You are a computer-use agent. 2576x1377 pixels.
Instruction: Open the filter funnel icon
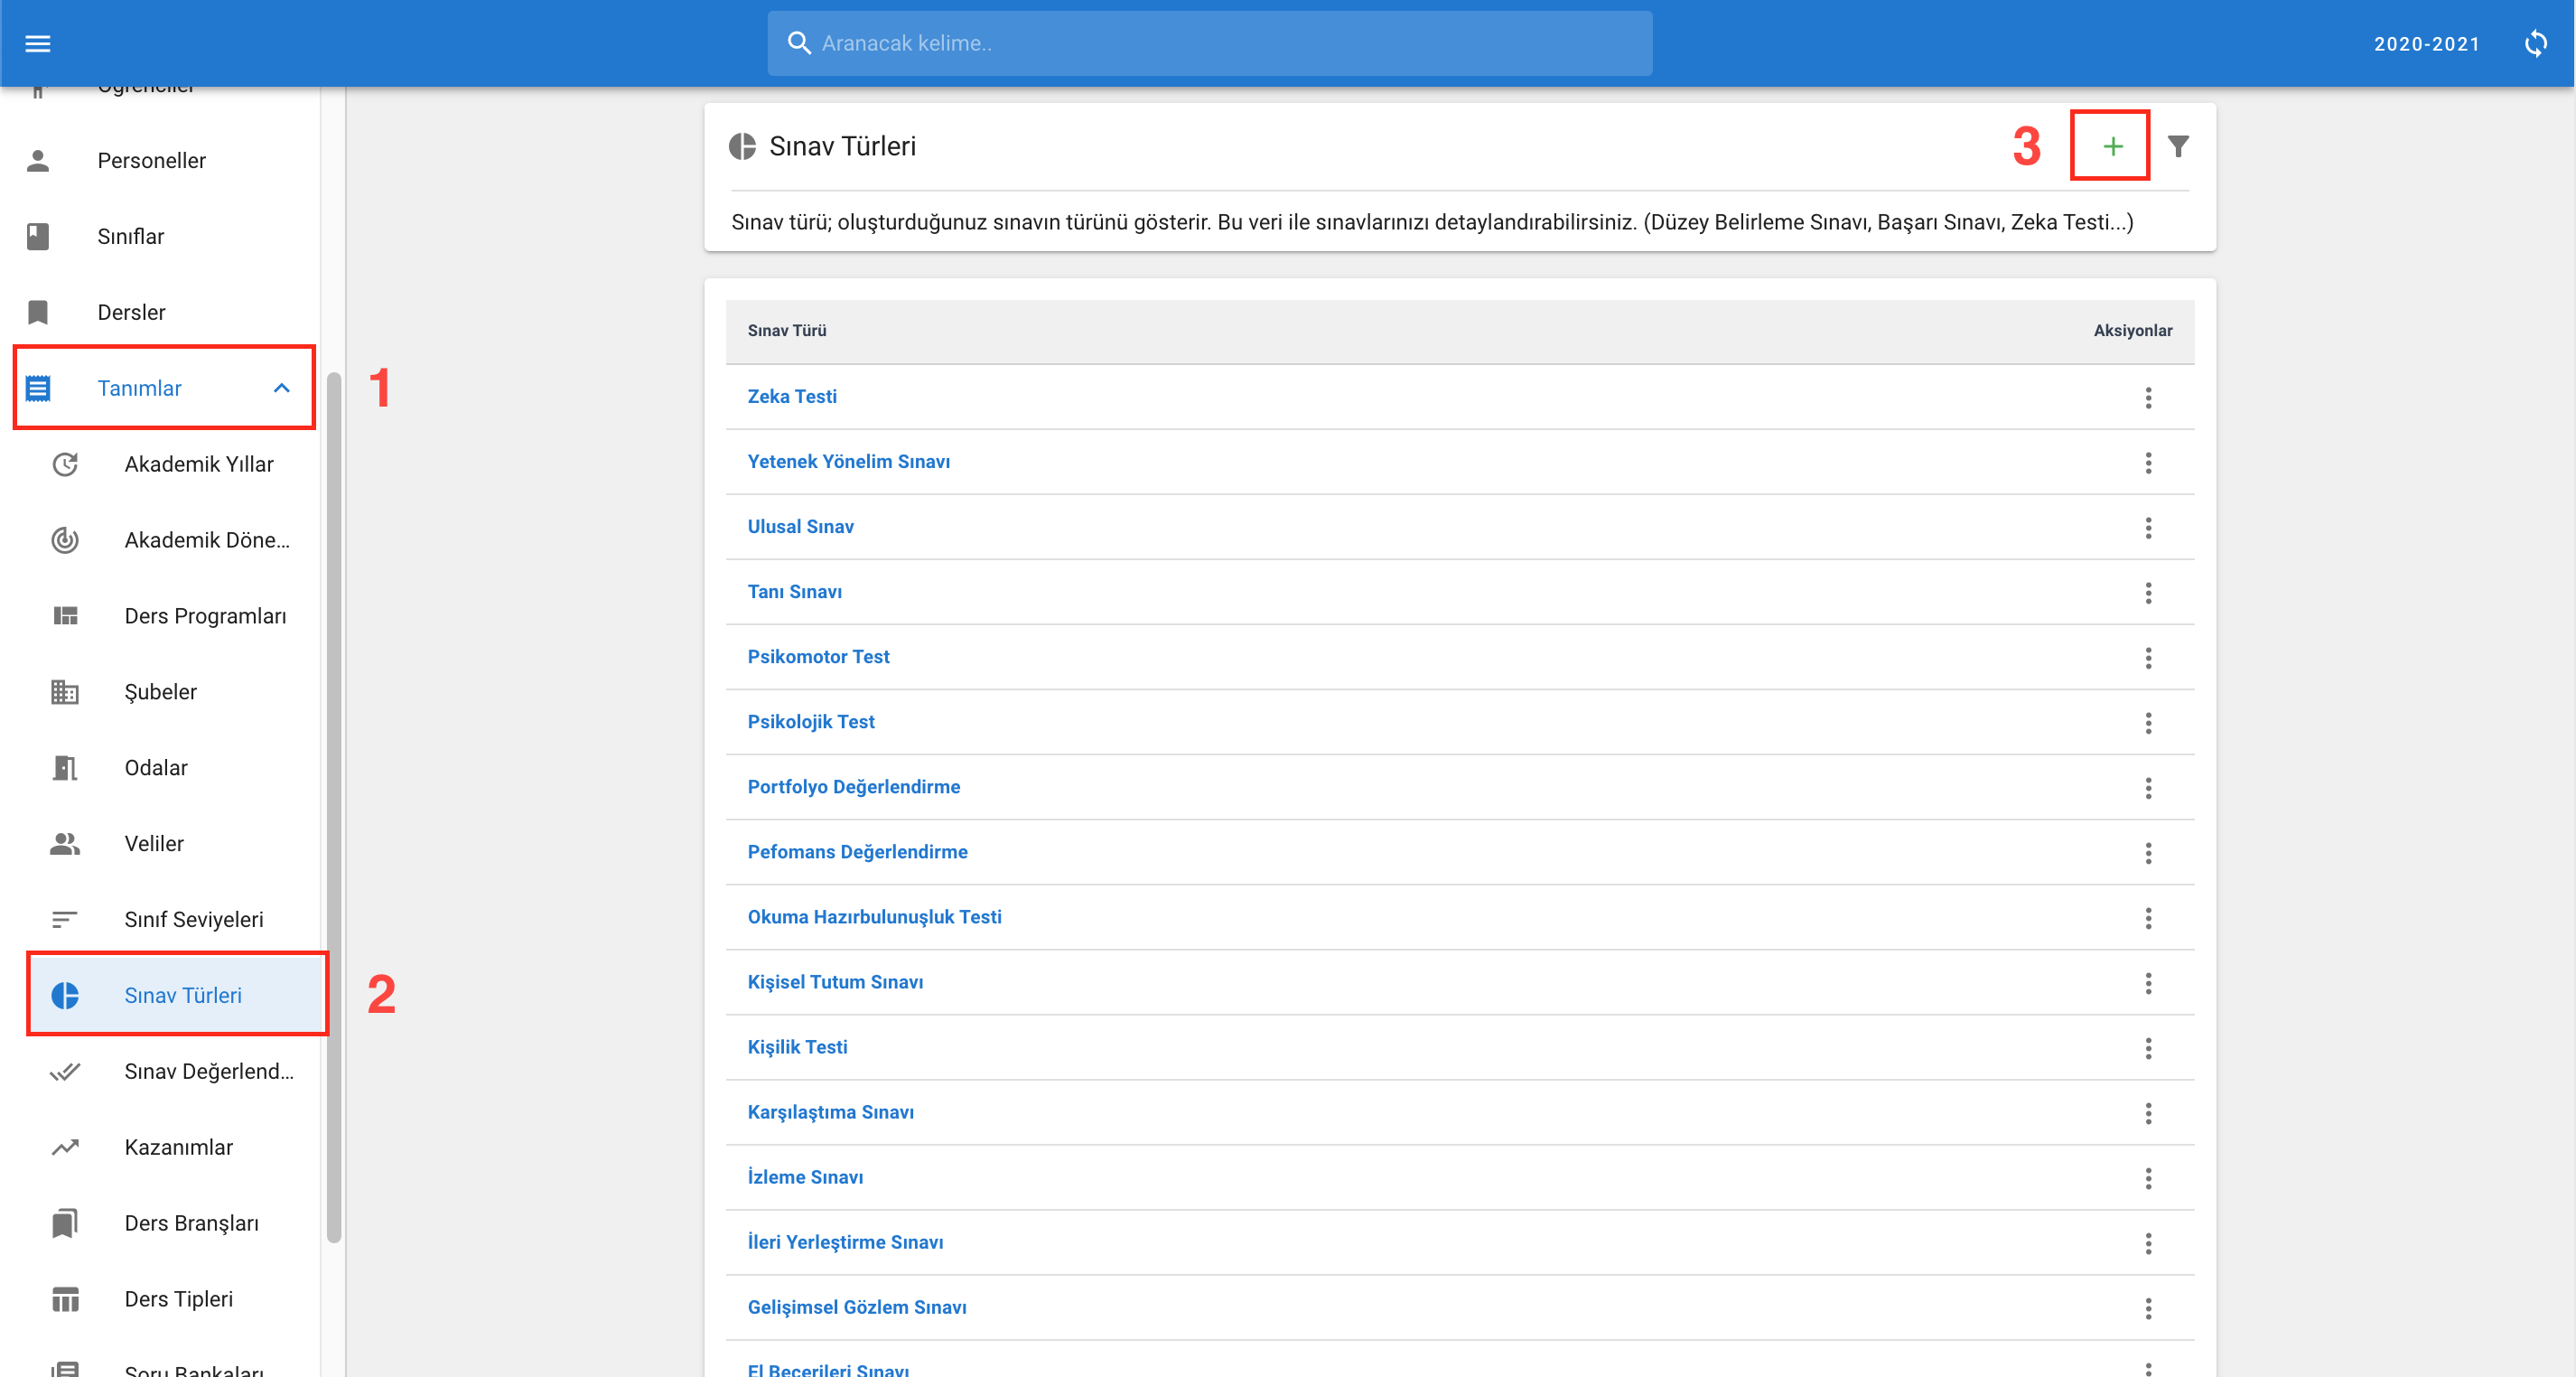pyautogui.click(x=2178, y=146)
